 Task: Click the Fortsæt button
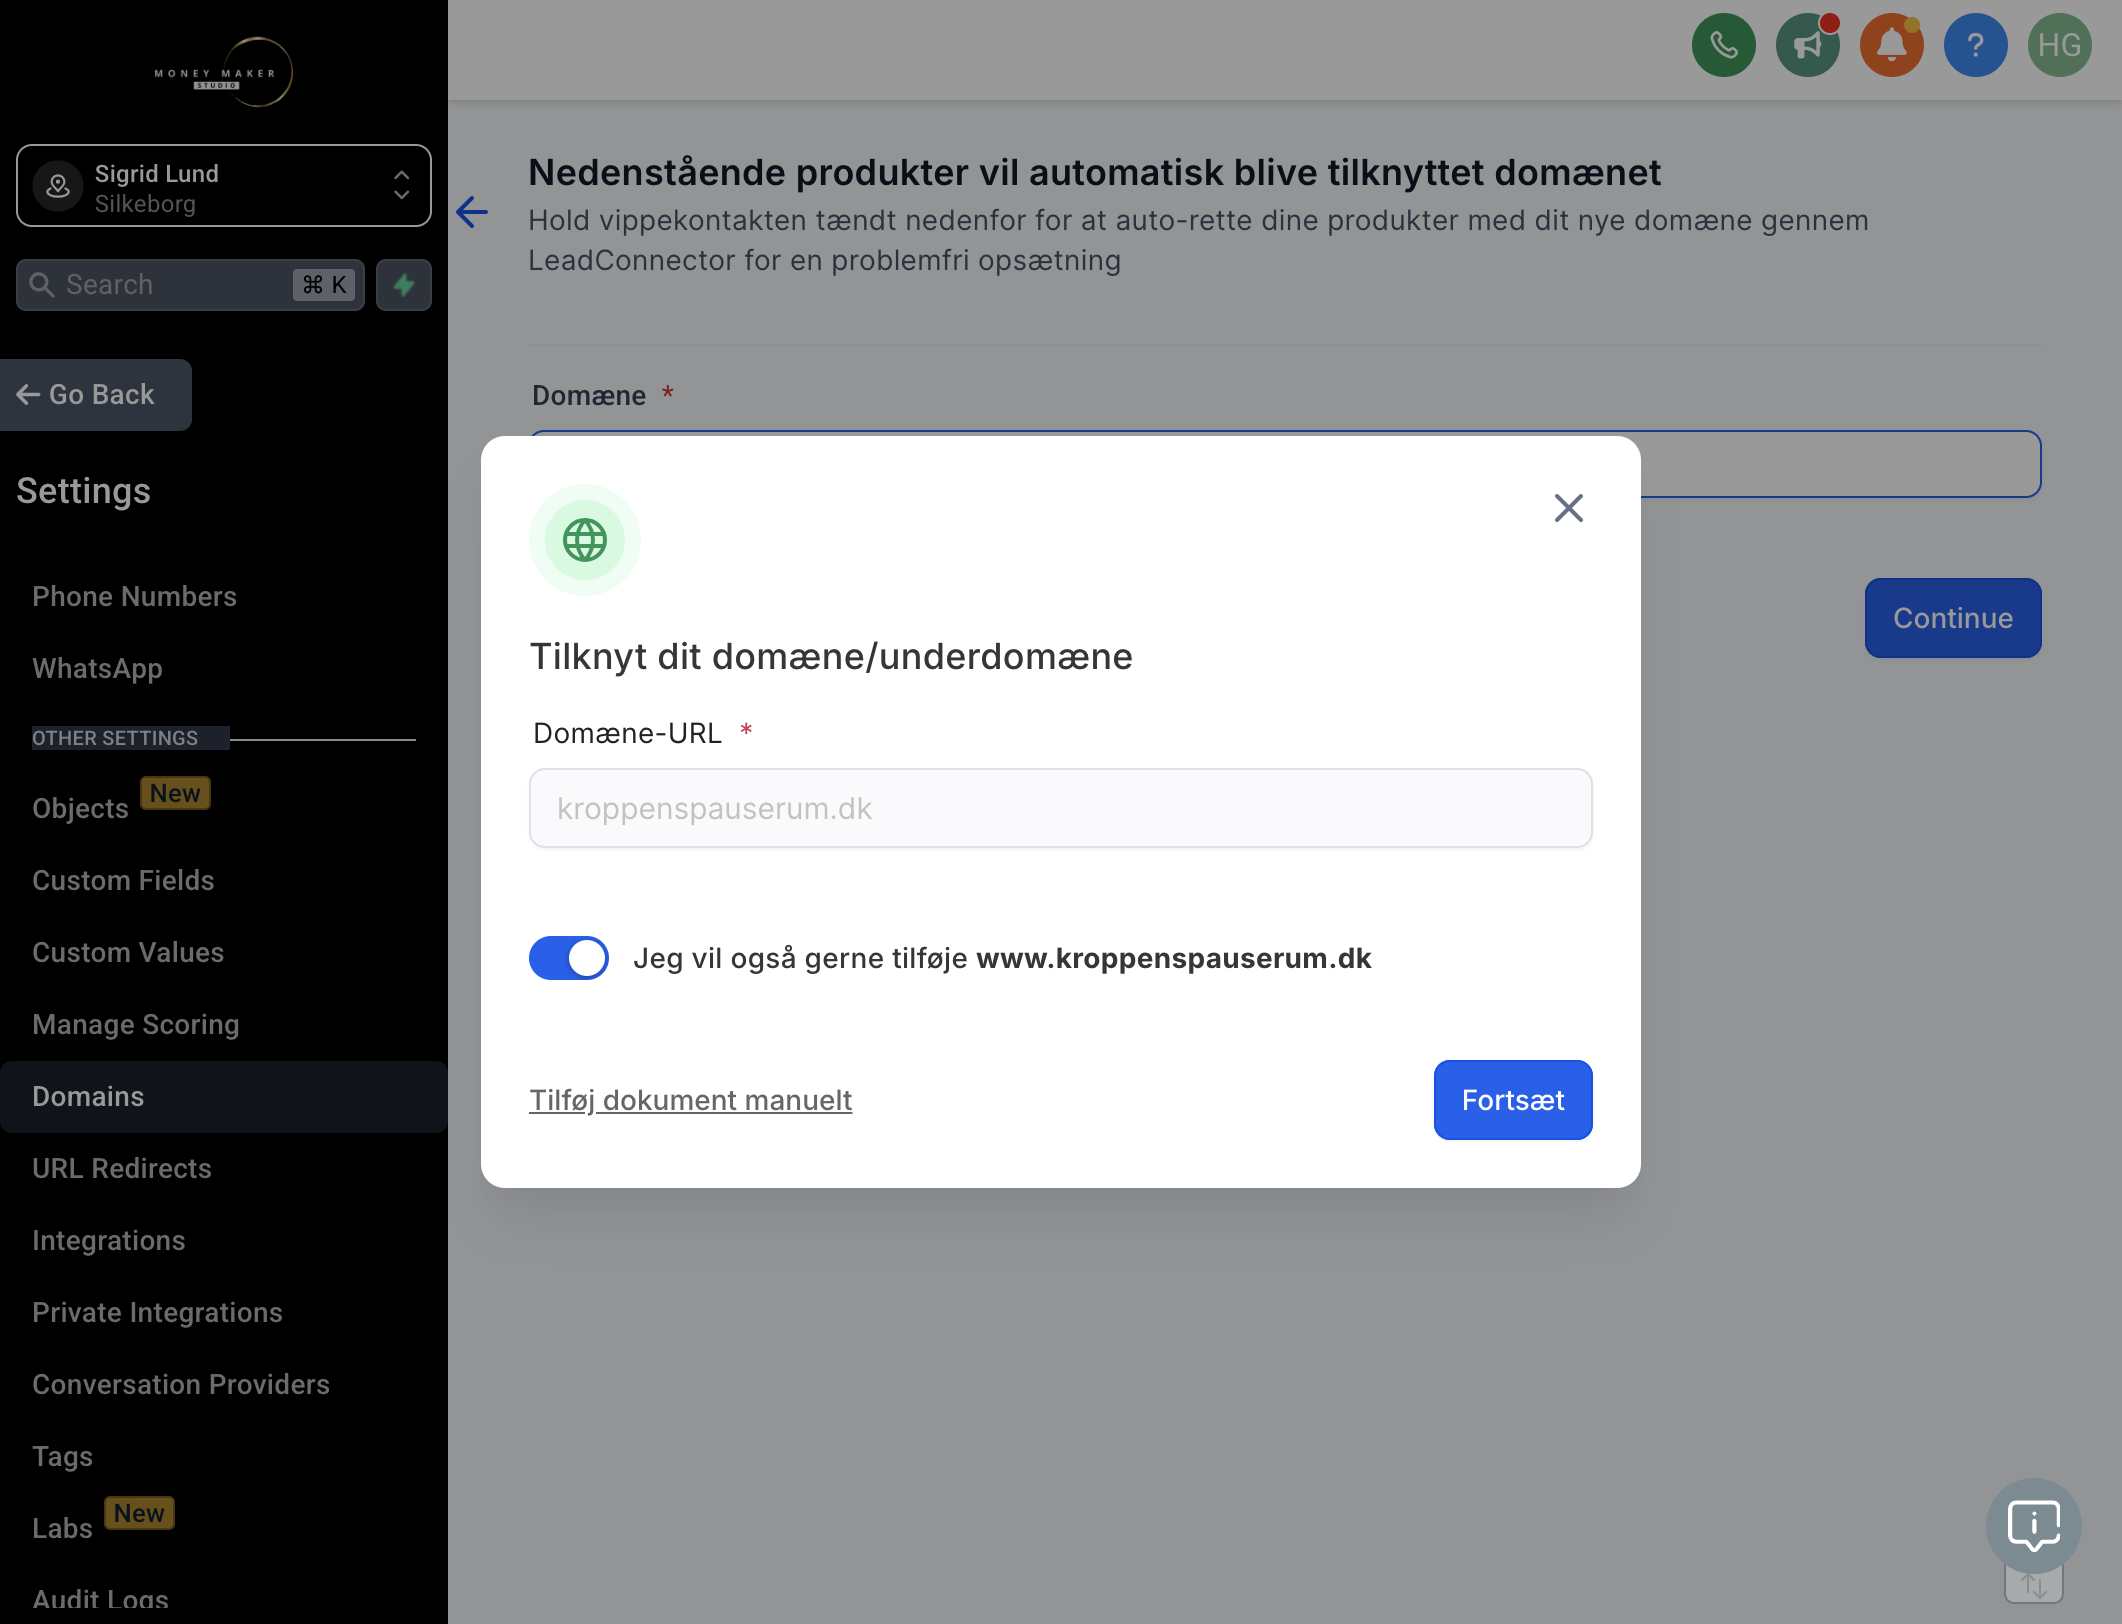1512,1100
